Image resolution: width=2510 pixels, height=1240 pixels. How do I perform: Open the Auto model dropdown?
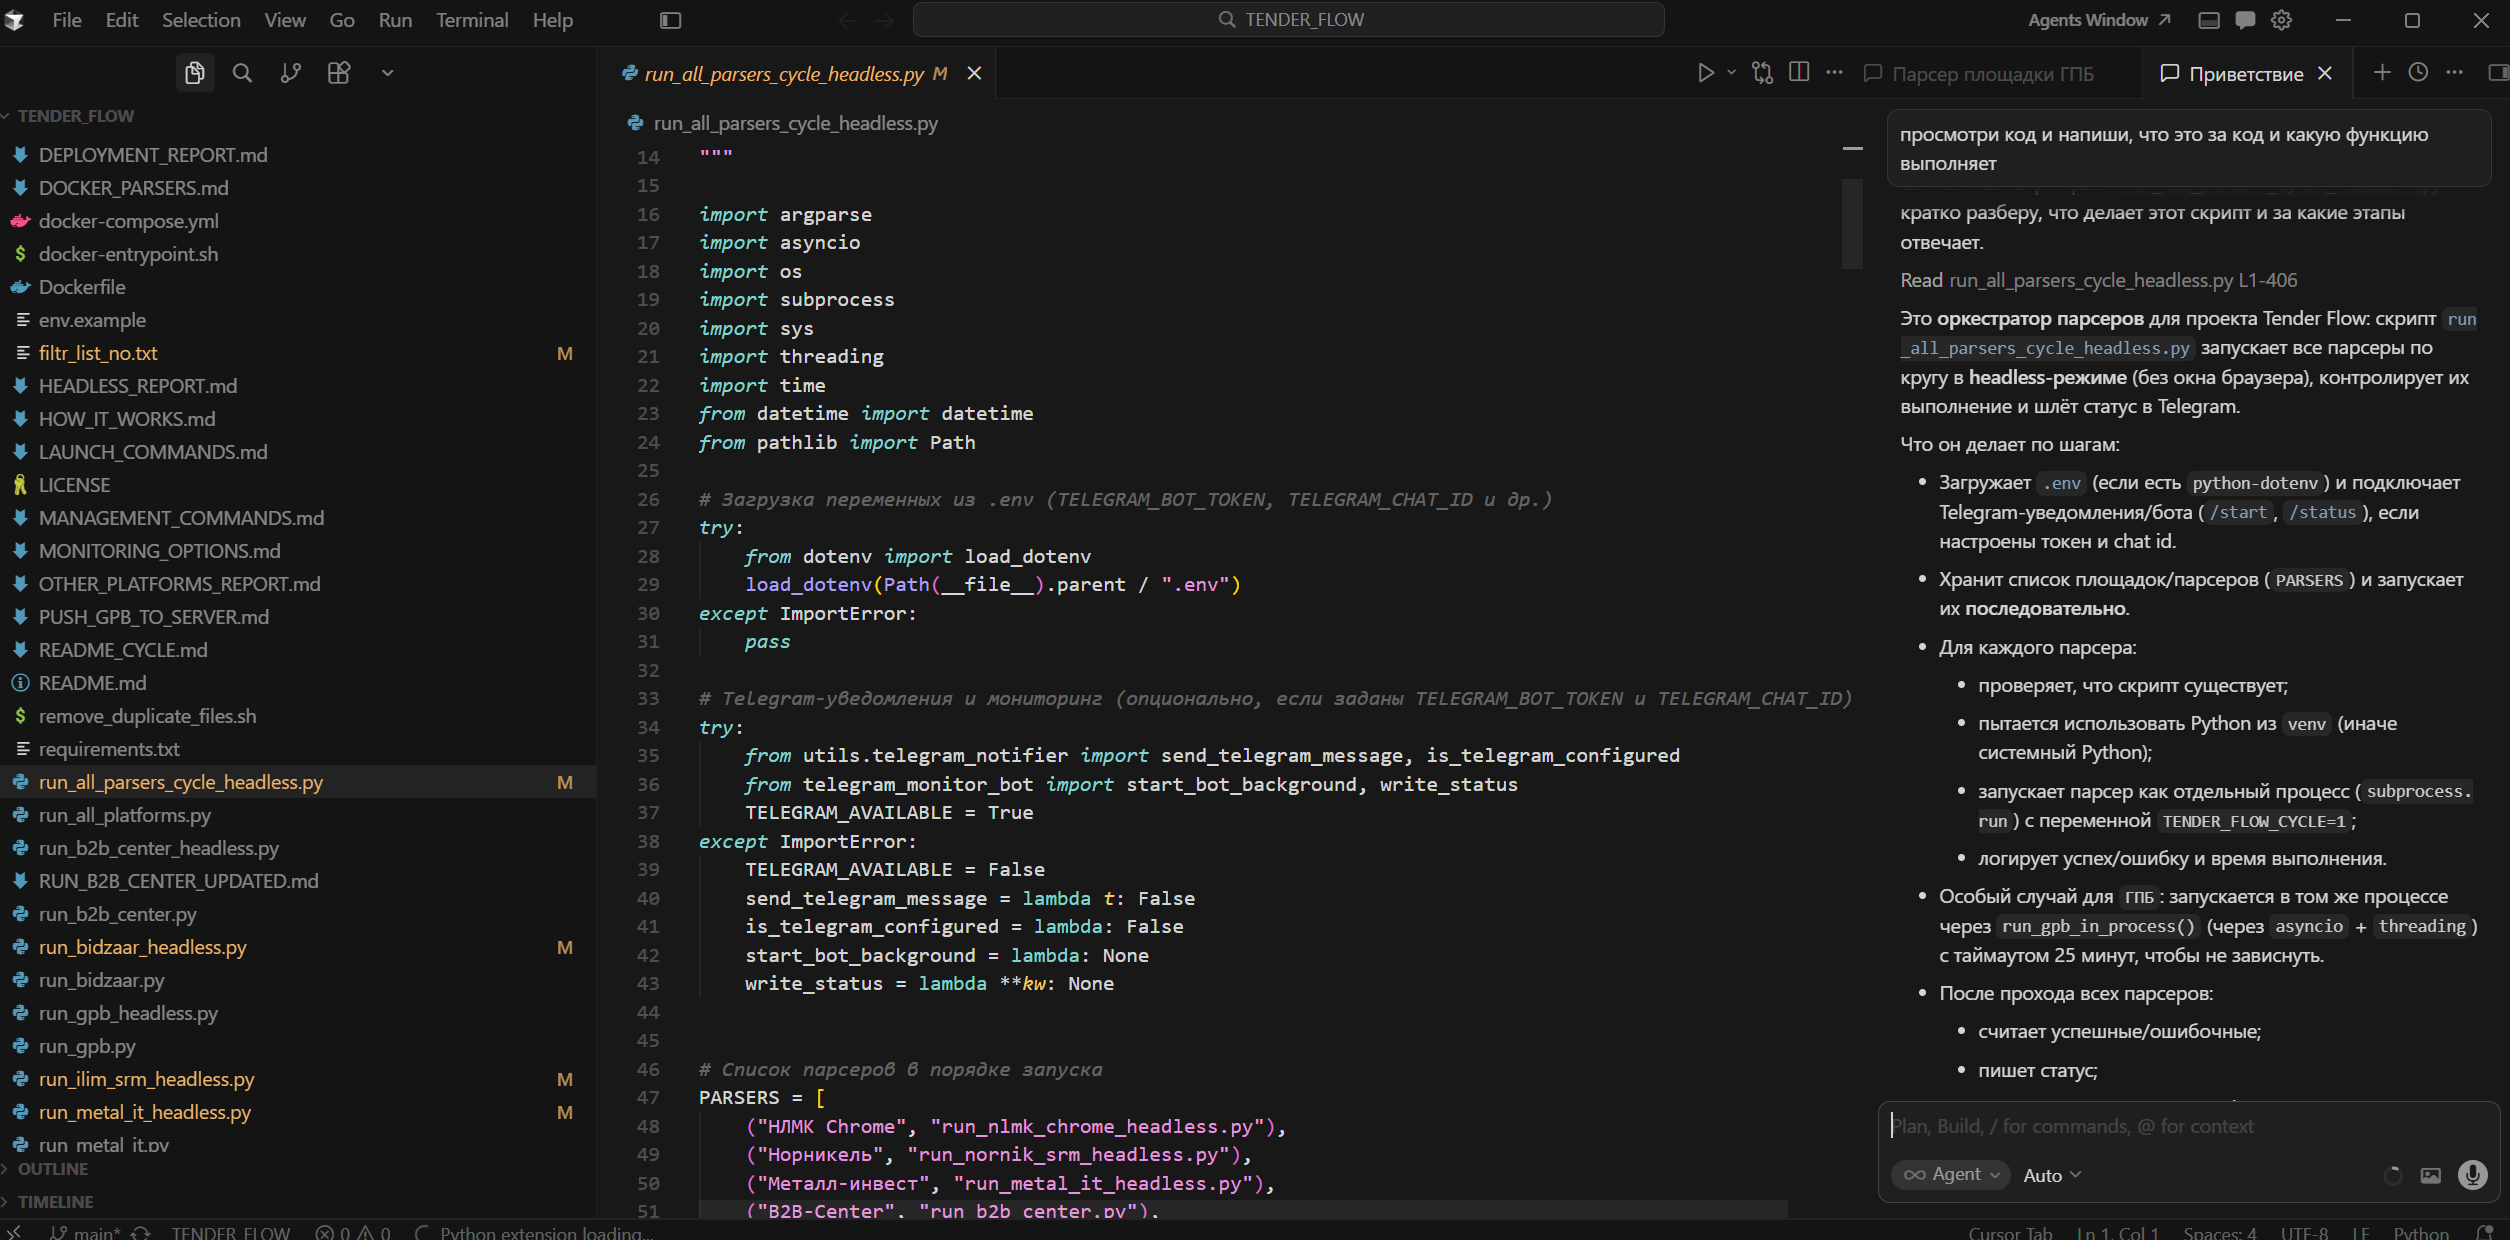click(2052, 1175)
